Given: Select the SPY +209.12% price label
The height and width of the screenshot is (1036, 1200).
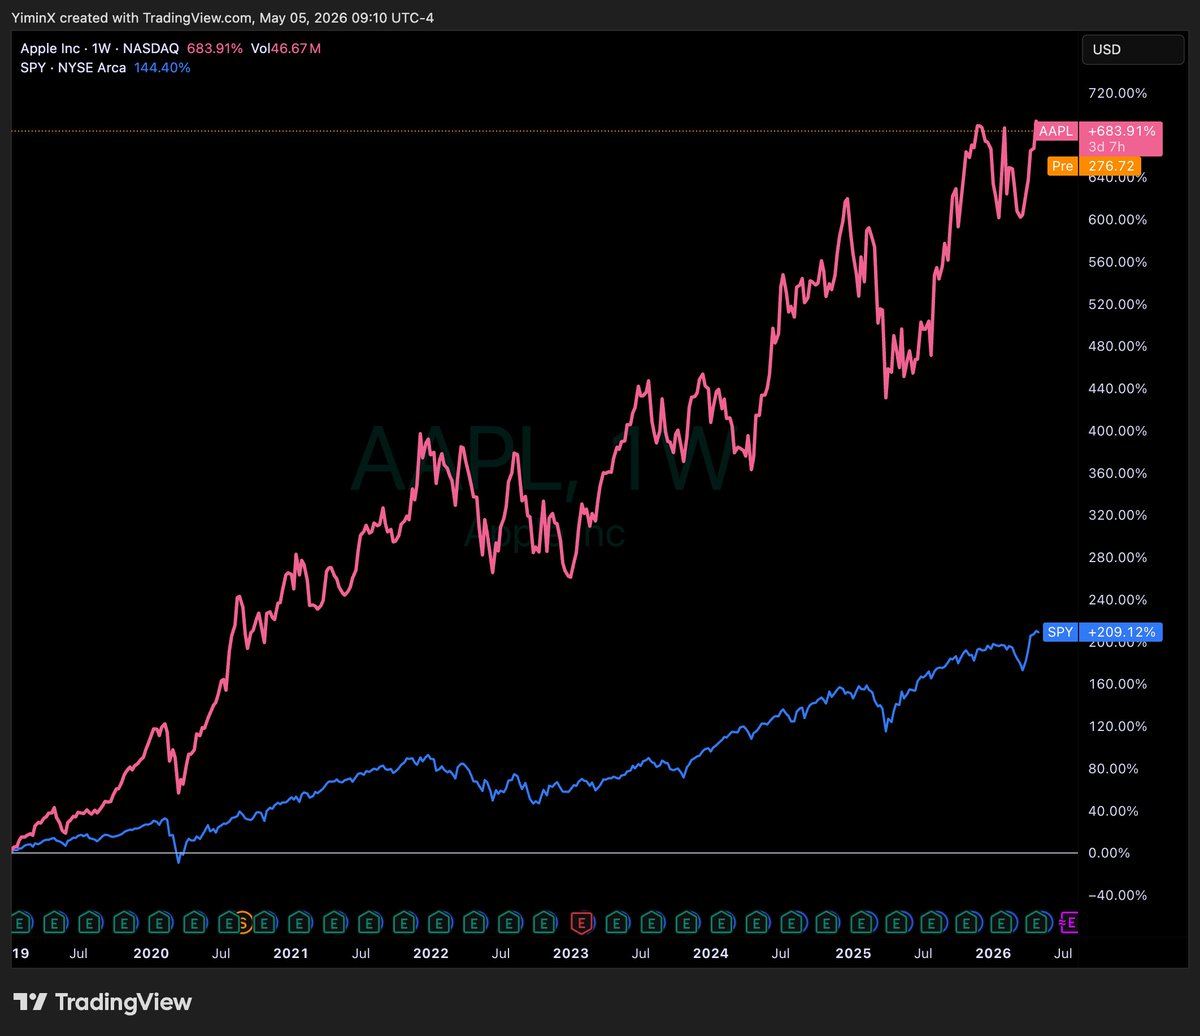Looking at the screenshot, I should click(x=1102, y=632).
